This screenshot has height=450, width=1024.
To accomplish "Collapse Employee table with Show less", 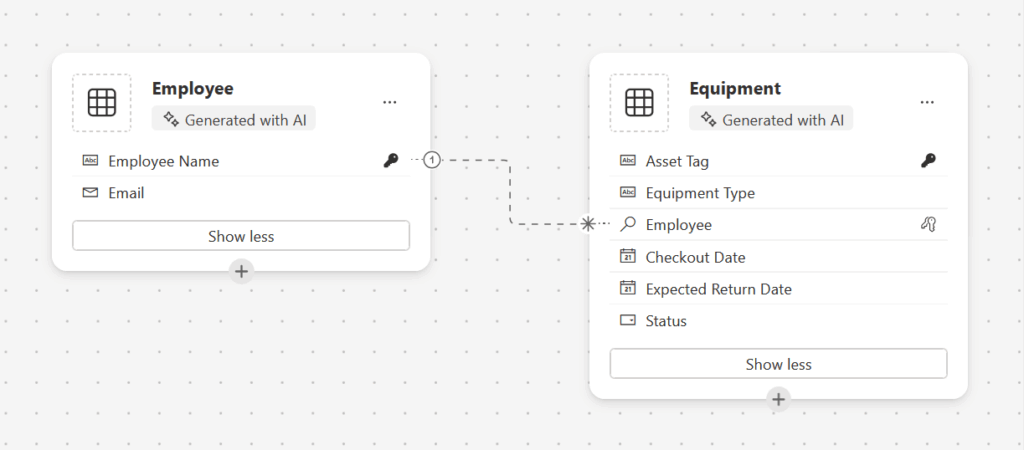I will pos(241,236).
